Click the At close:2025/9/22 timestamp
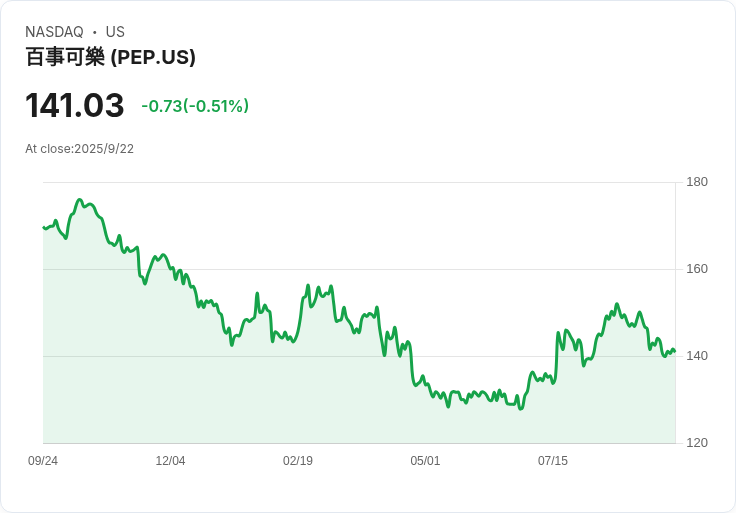The width and height of the screenshot is (736, 513). click(x=79, y=149)
